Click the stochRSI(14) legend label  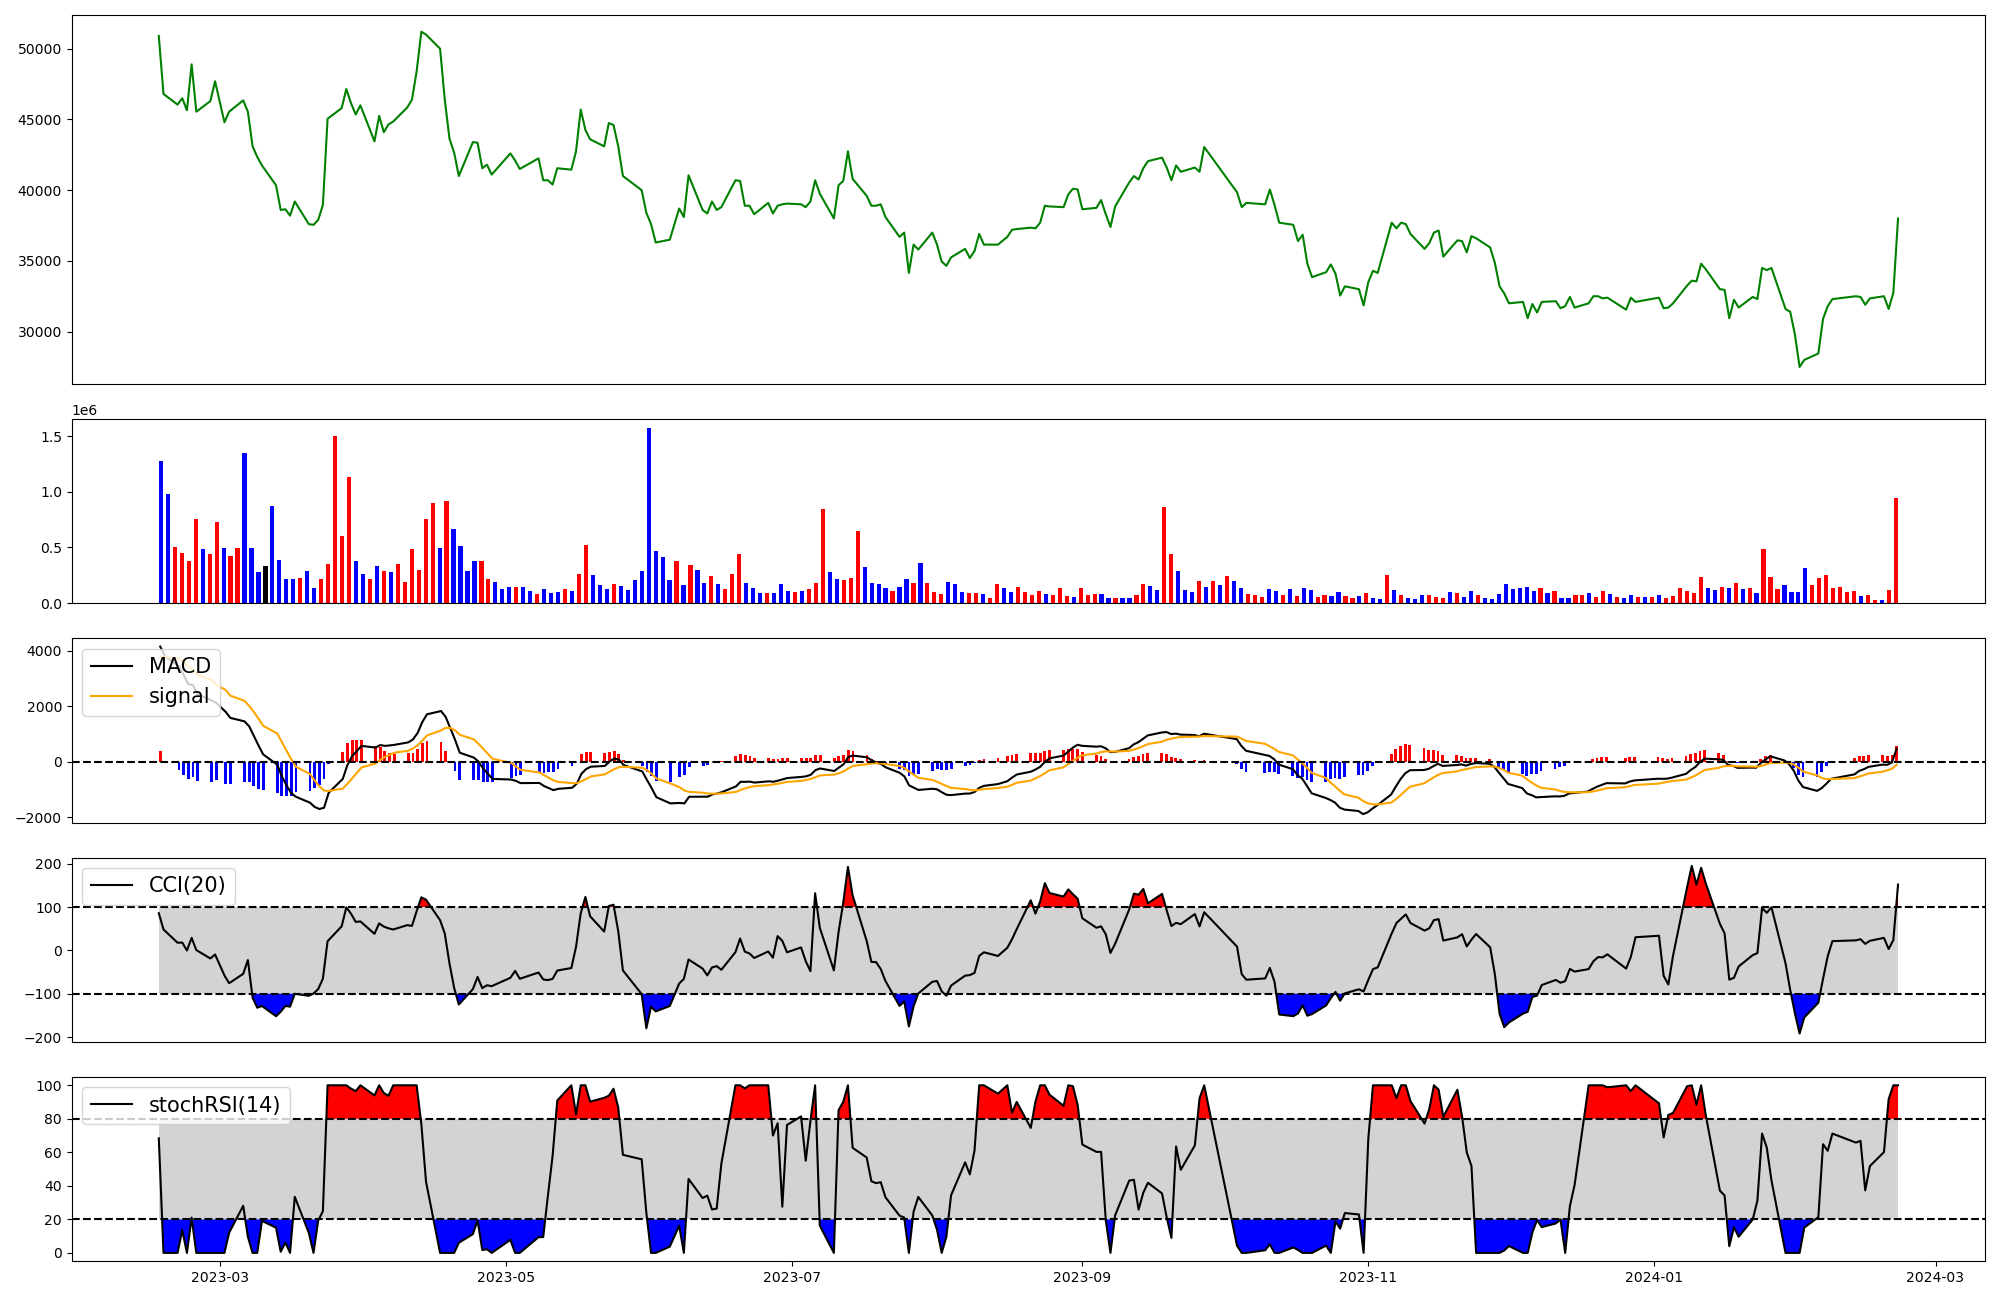pyautogui.click(x=214, y=1105)
